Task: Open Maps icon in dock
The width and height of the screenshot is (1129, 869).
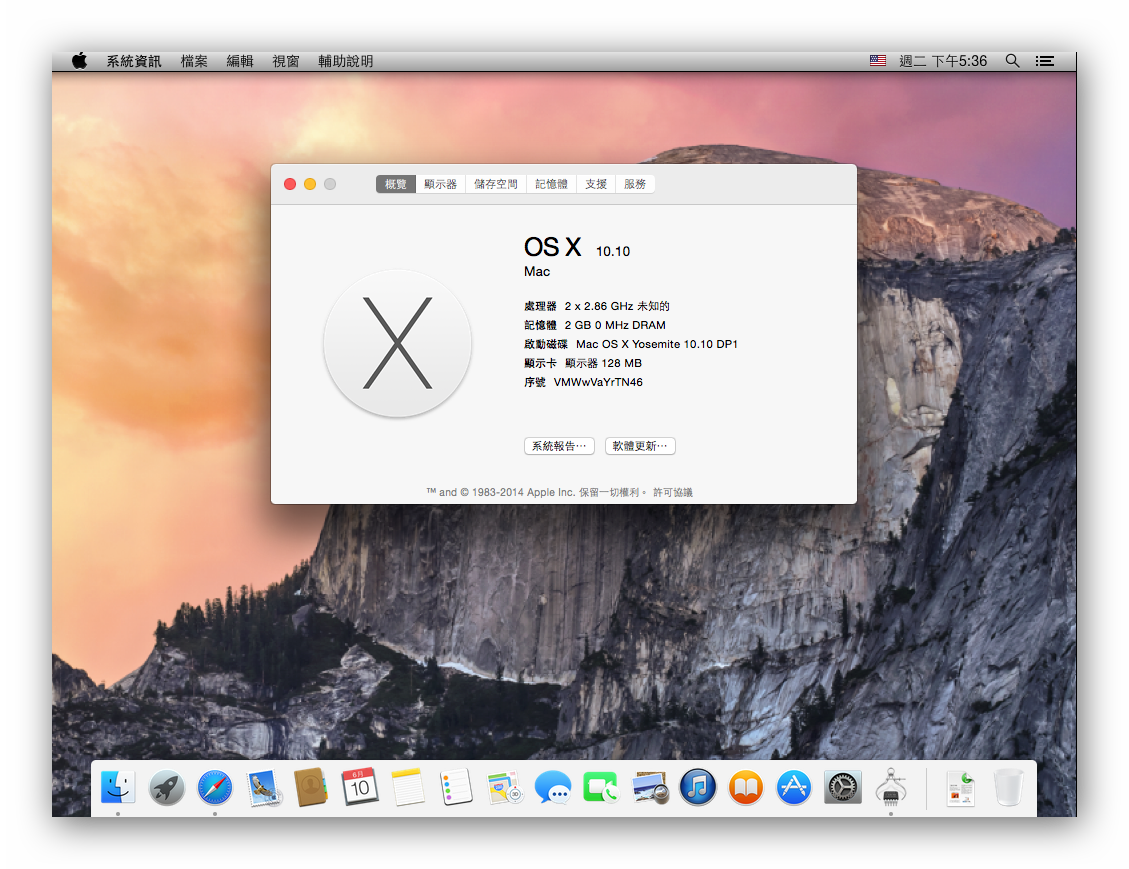Action: pyautogui.click(x=504, y=787)
